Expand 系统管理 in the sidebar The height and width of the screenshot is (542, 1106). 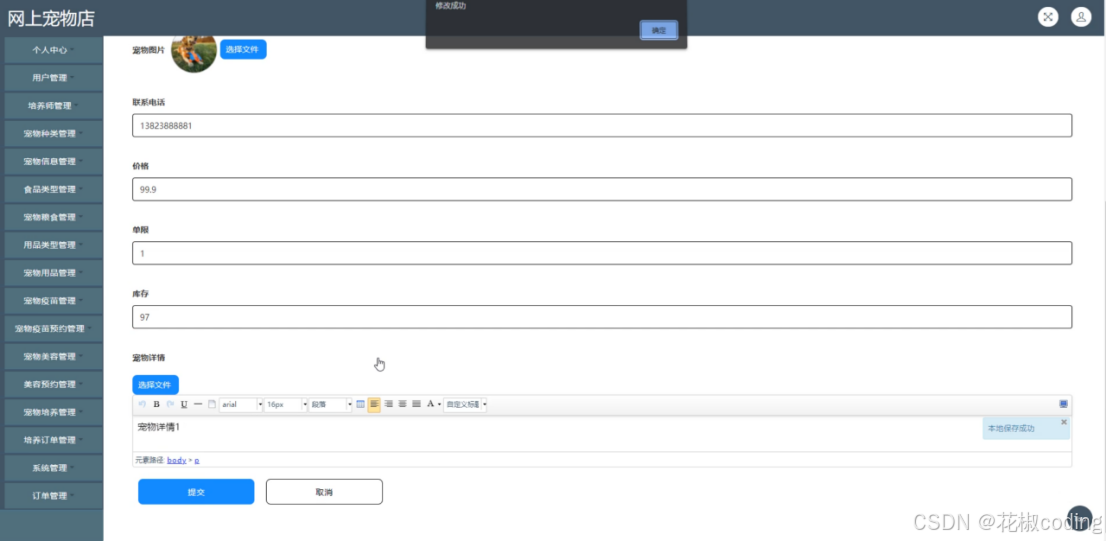coord(54,468)
